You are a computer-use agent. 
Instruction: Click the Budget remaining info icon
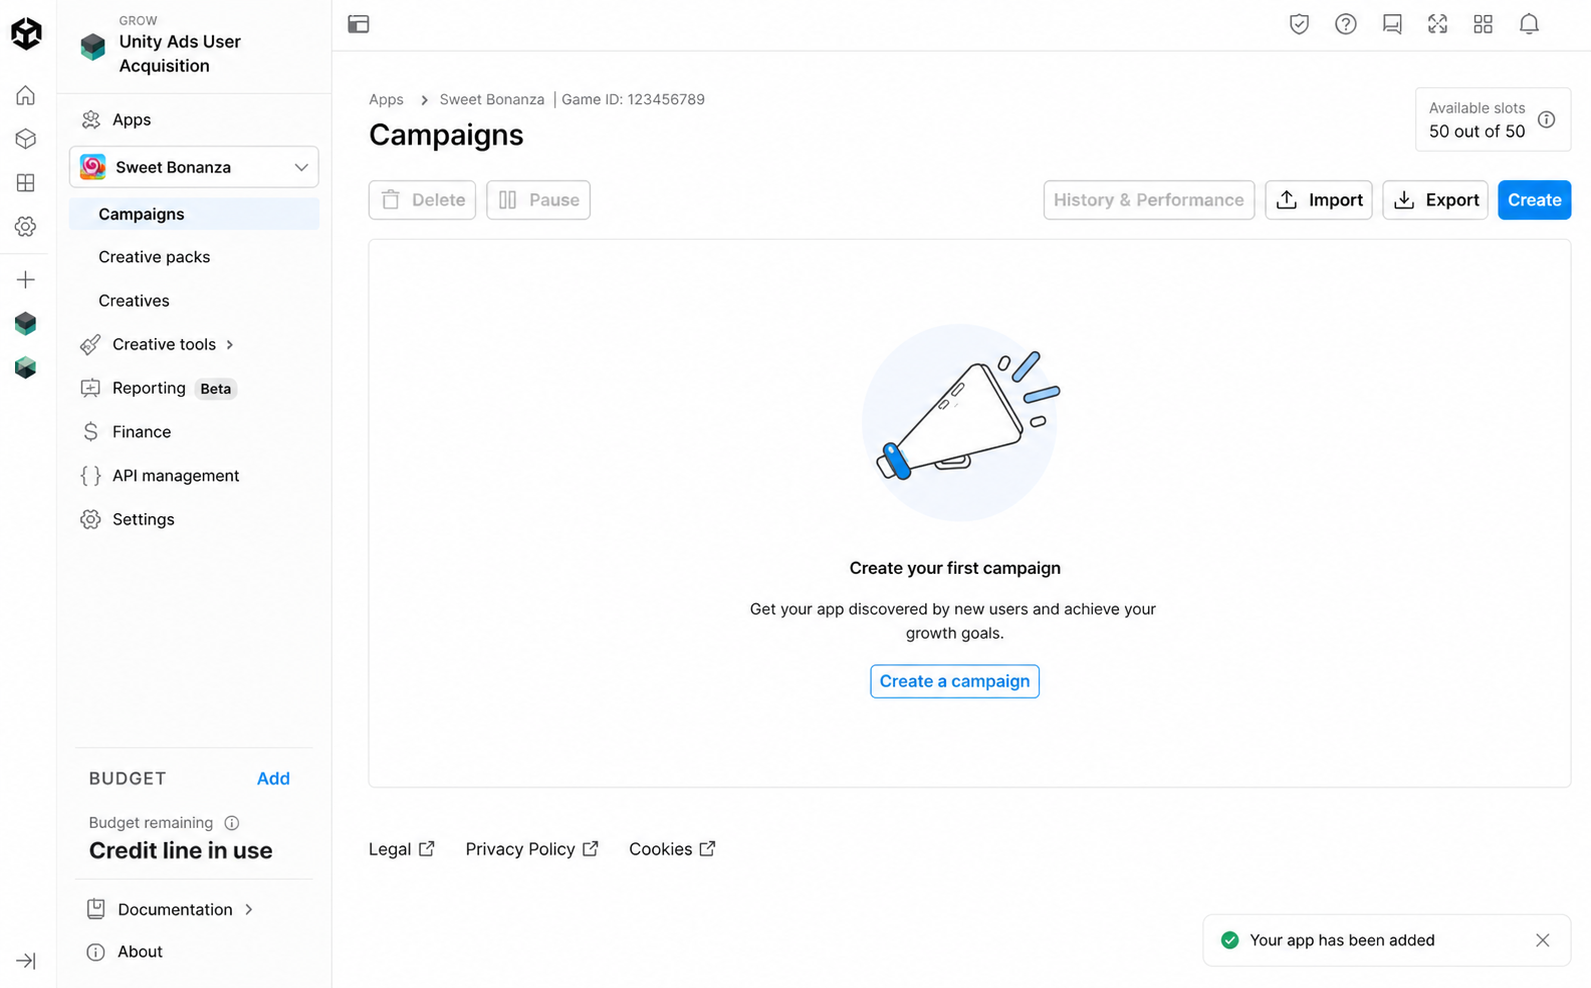click(x=232, y=823)
